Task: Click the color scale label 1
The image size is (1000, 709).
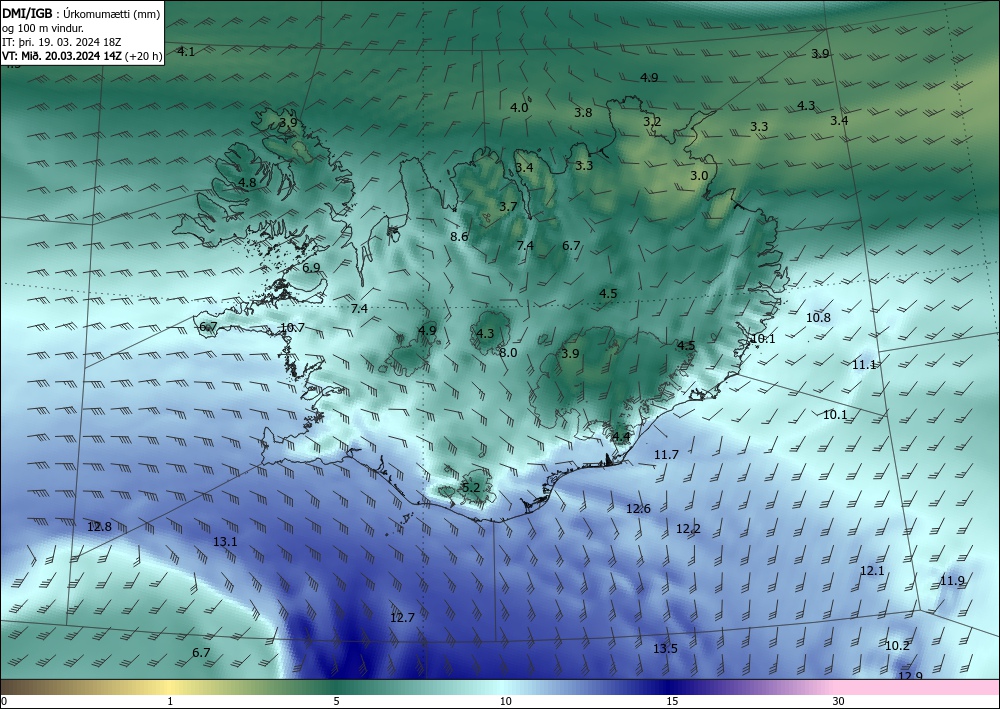Action: click(x=170, y=701)
